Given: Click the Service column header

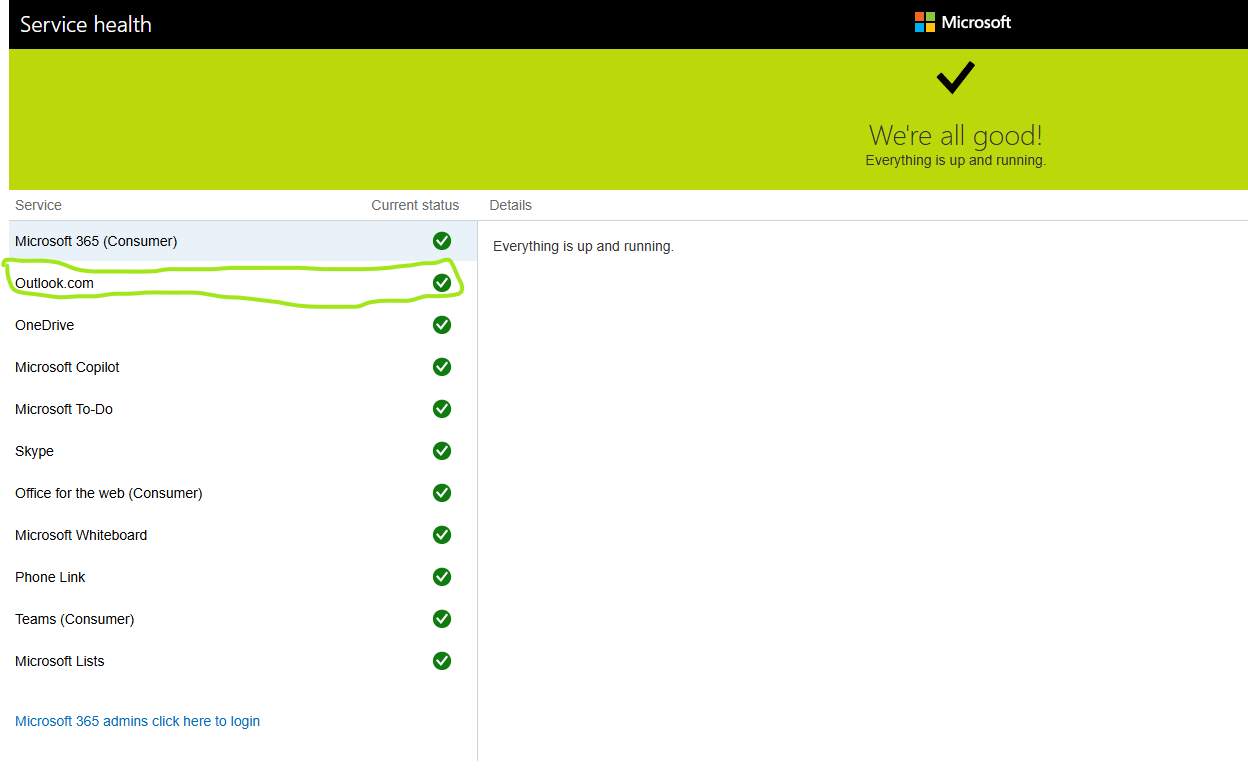Looking at the screenshot, I should tap(38, 205).
